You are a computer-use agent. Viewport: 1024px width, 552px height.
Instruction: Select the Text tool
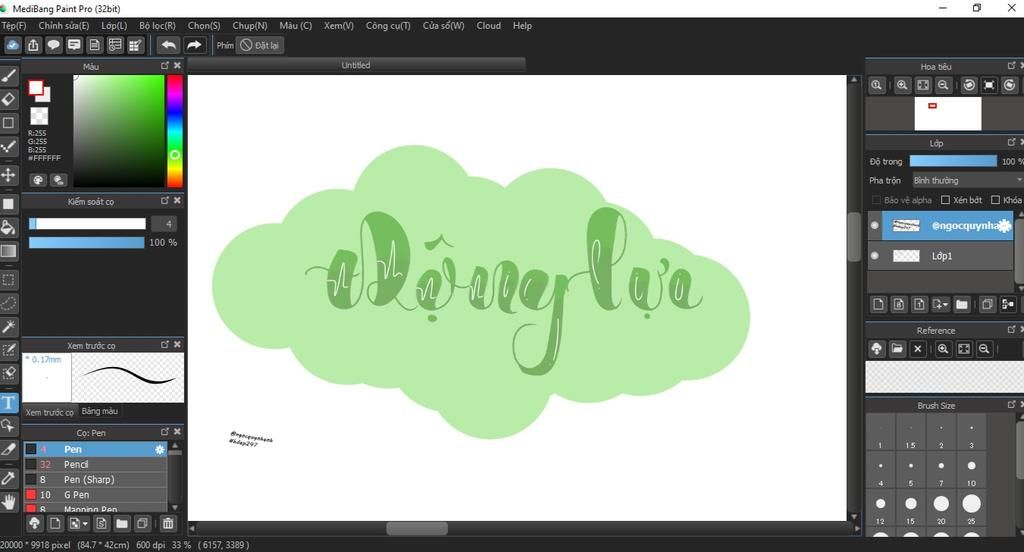(8, 402)
